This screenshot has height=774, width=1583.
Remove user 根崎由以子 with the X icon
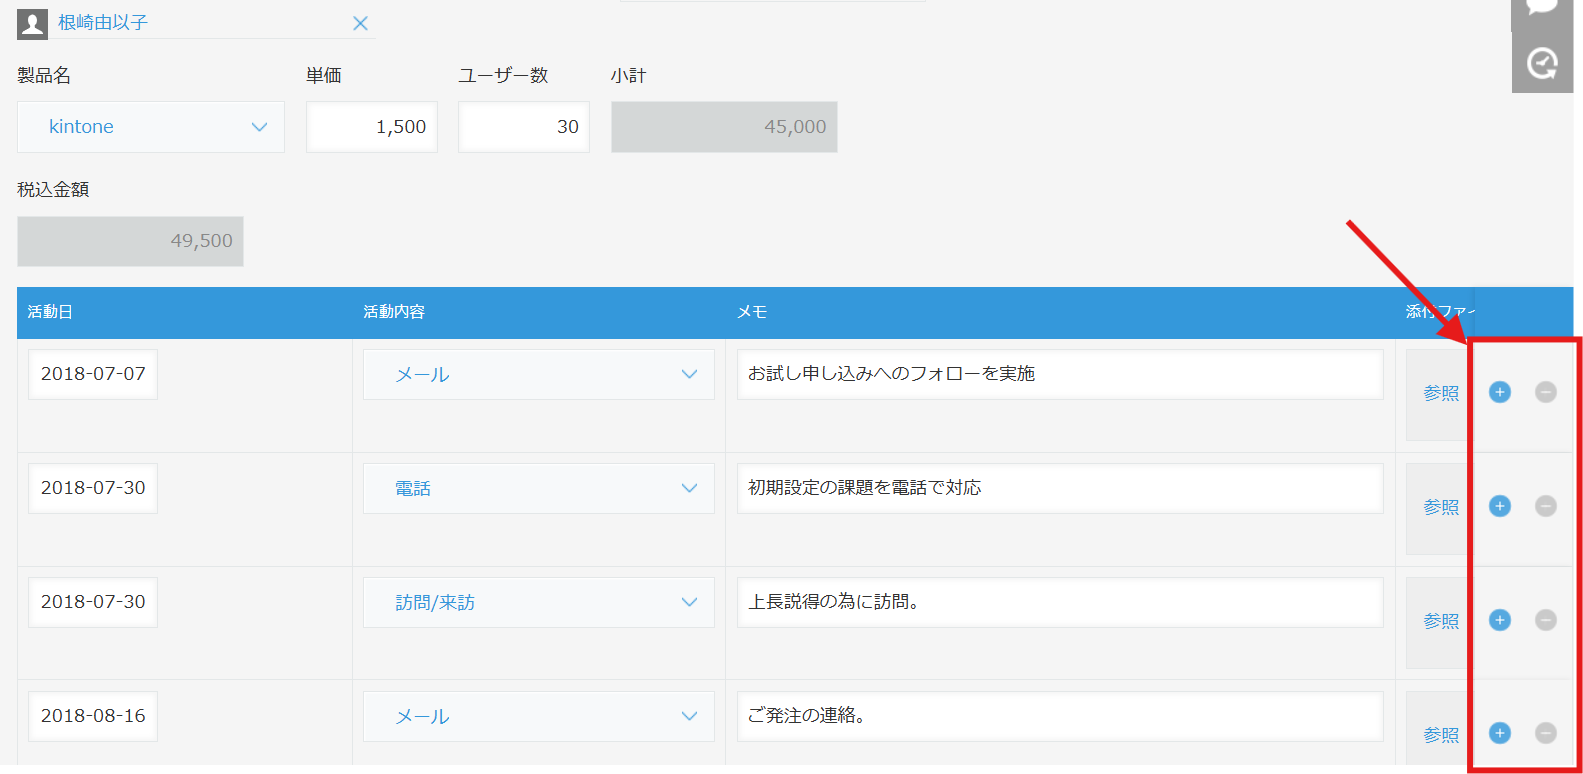pos(361,23)
